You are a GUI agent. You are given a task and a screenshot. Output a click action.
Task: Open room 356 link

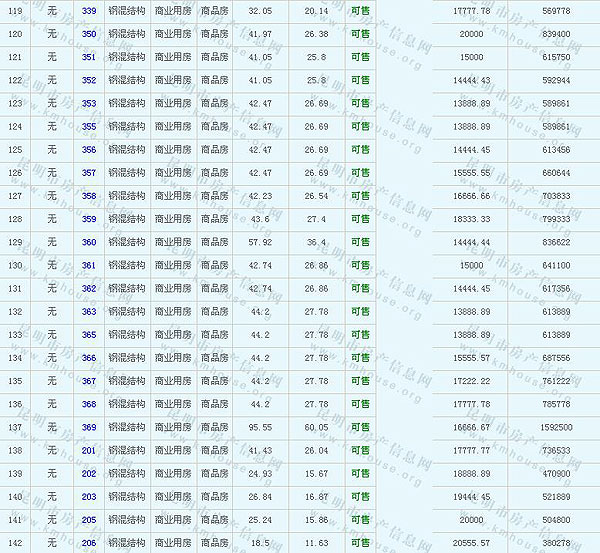[x=89, y=150]
